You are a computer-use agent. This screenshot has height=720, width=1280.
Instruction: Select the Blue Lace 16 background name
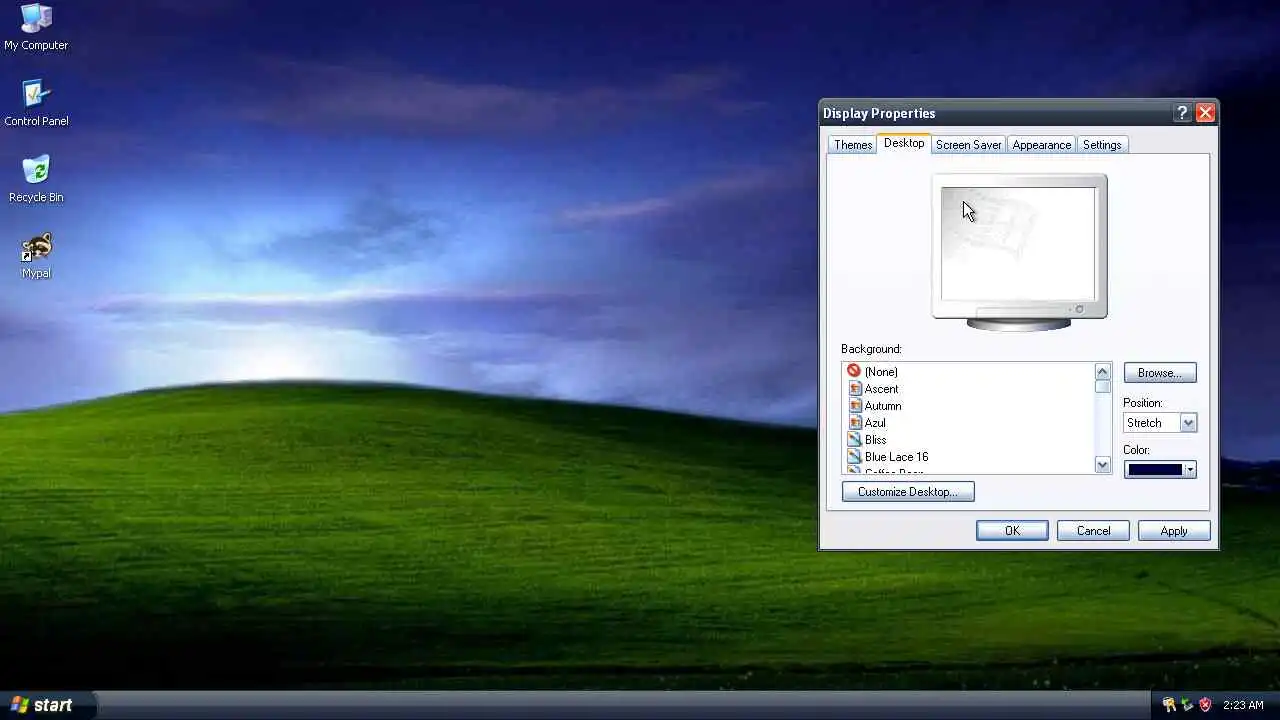point(897,457)
